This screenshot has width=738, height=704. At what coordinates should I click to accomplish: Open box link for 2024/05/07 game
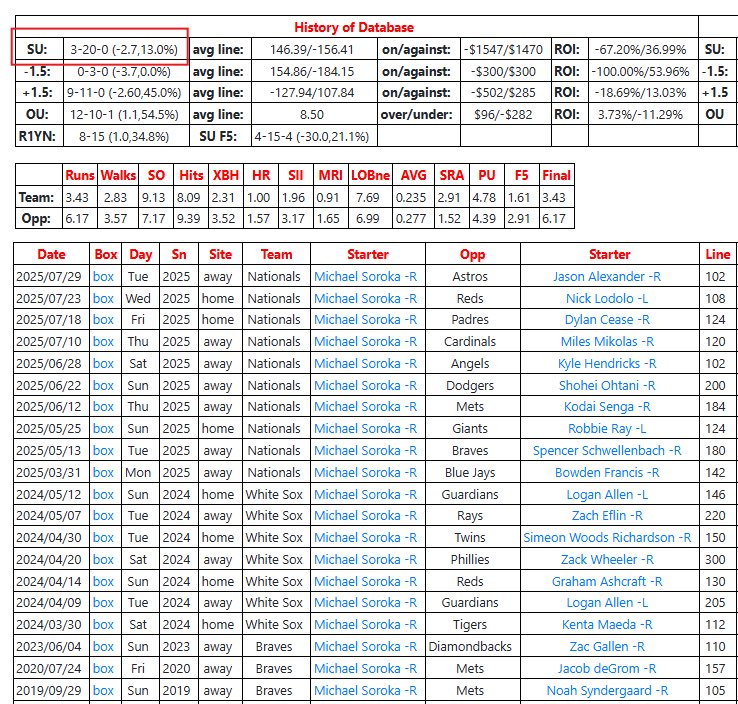(103, 515)
